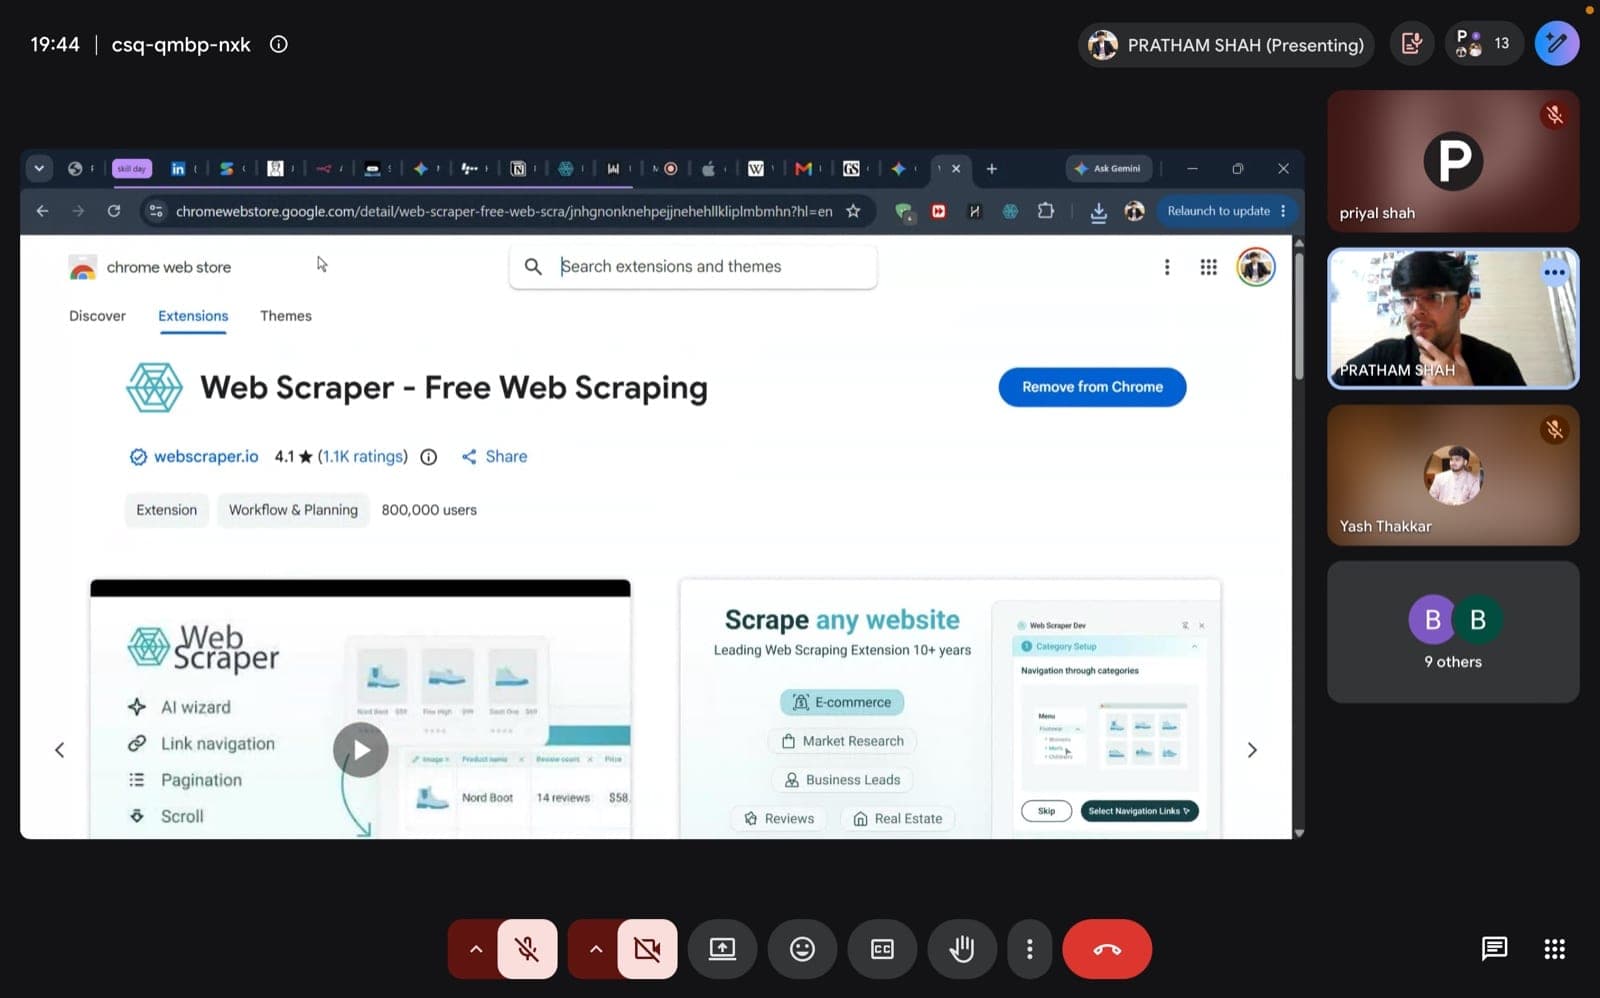Image resolution: width=1600 pixels, height=998 pixels.
Task: Click the present screen button
Action: 722,949
